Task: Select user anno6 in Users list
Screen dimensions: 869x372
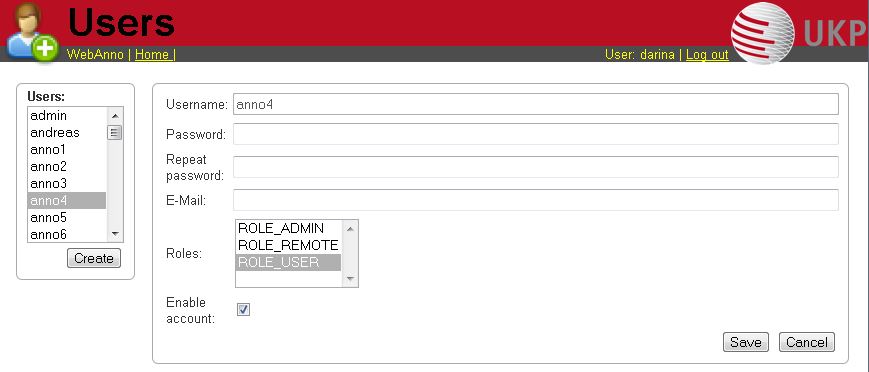Action: [x=67, y=235]
